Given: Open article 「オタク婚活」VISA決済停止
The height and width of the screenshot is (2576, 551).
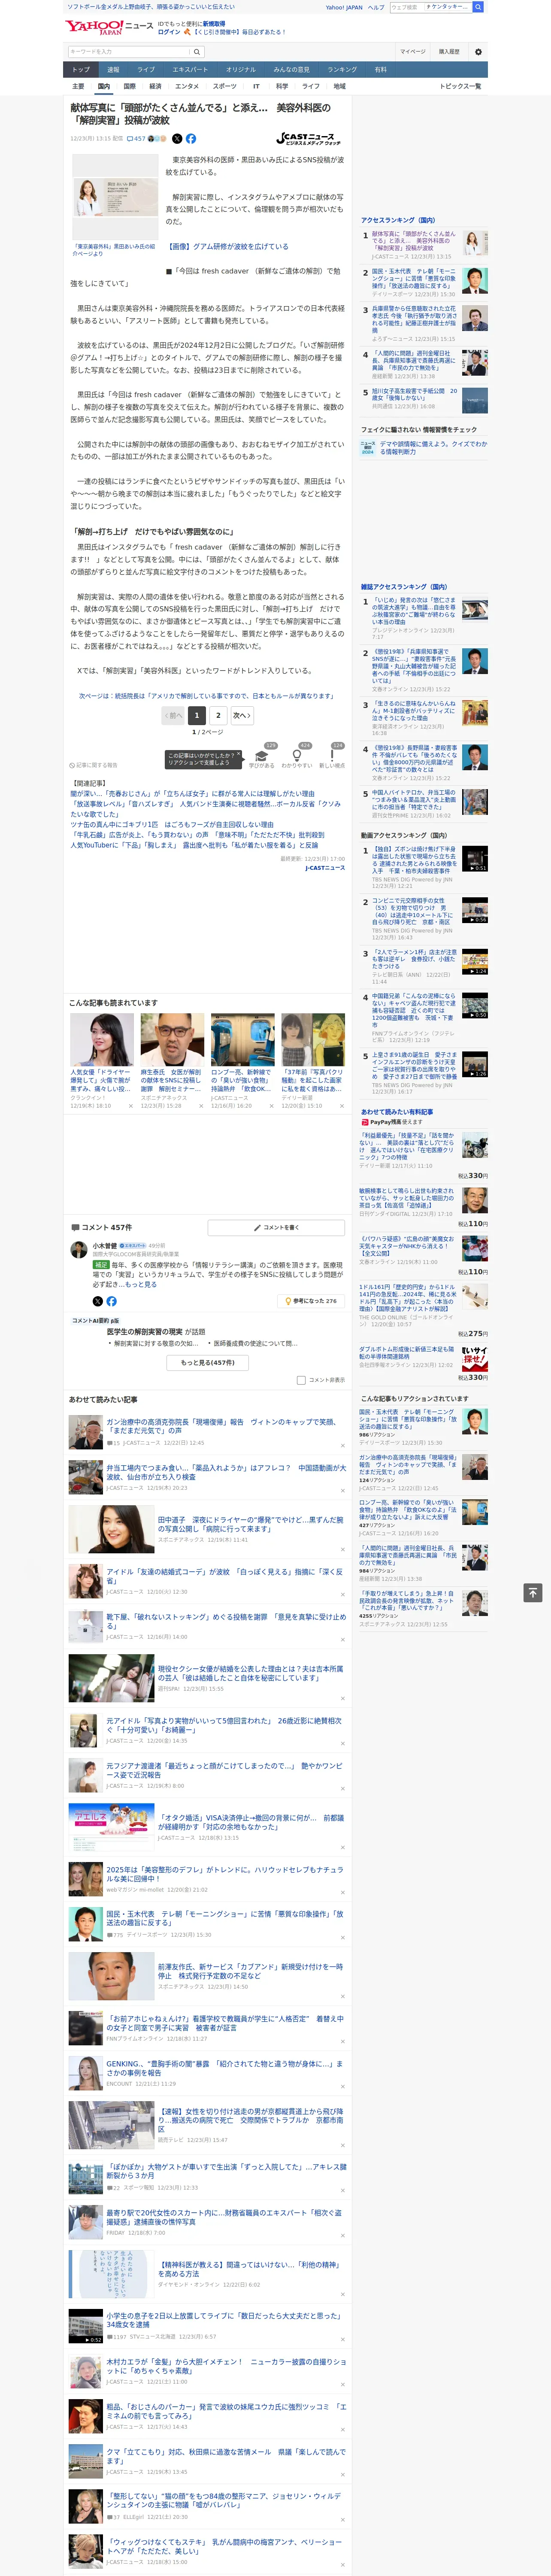Looking at the screenshot, I should tap(250, 1822).
